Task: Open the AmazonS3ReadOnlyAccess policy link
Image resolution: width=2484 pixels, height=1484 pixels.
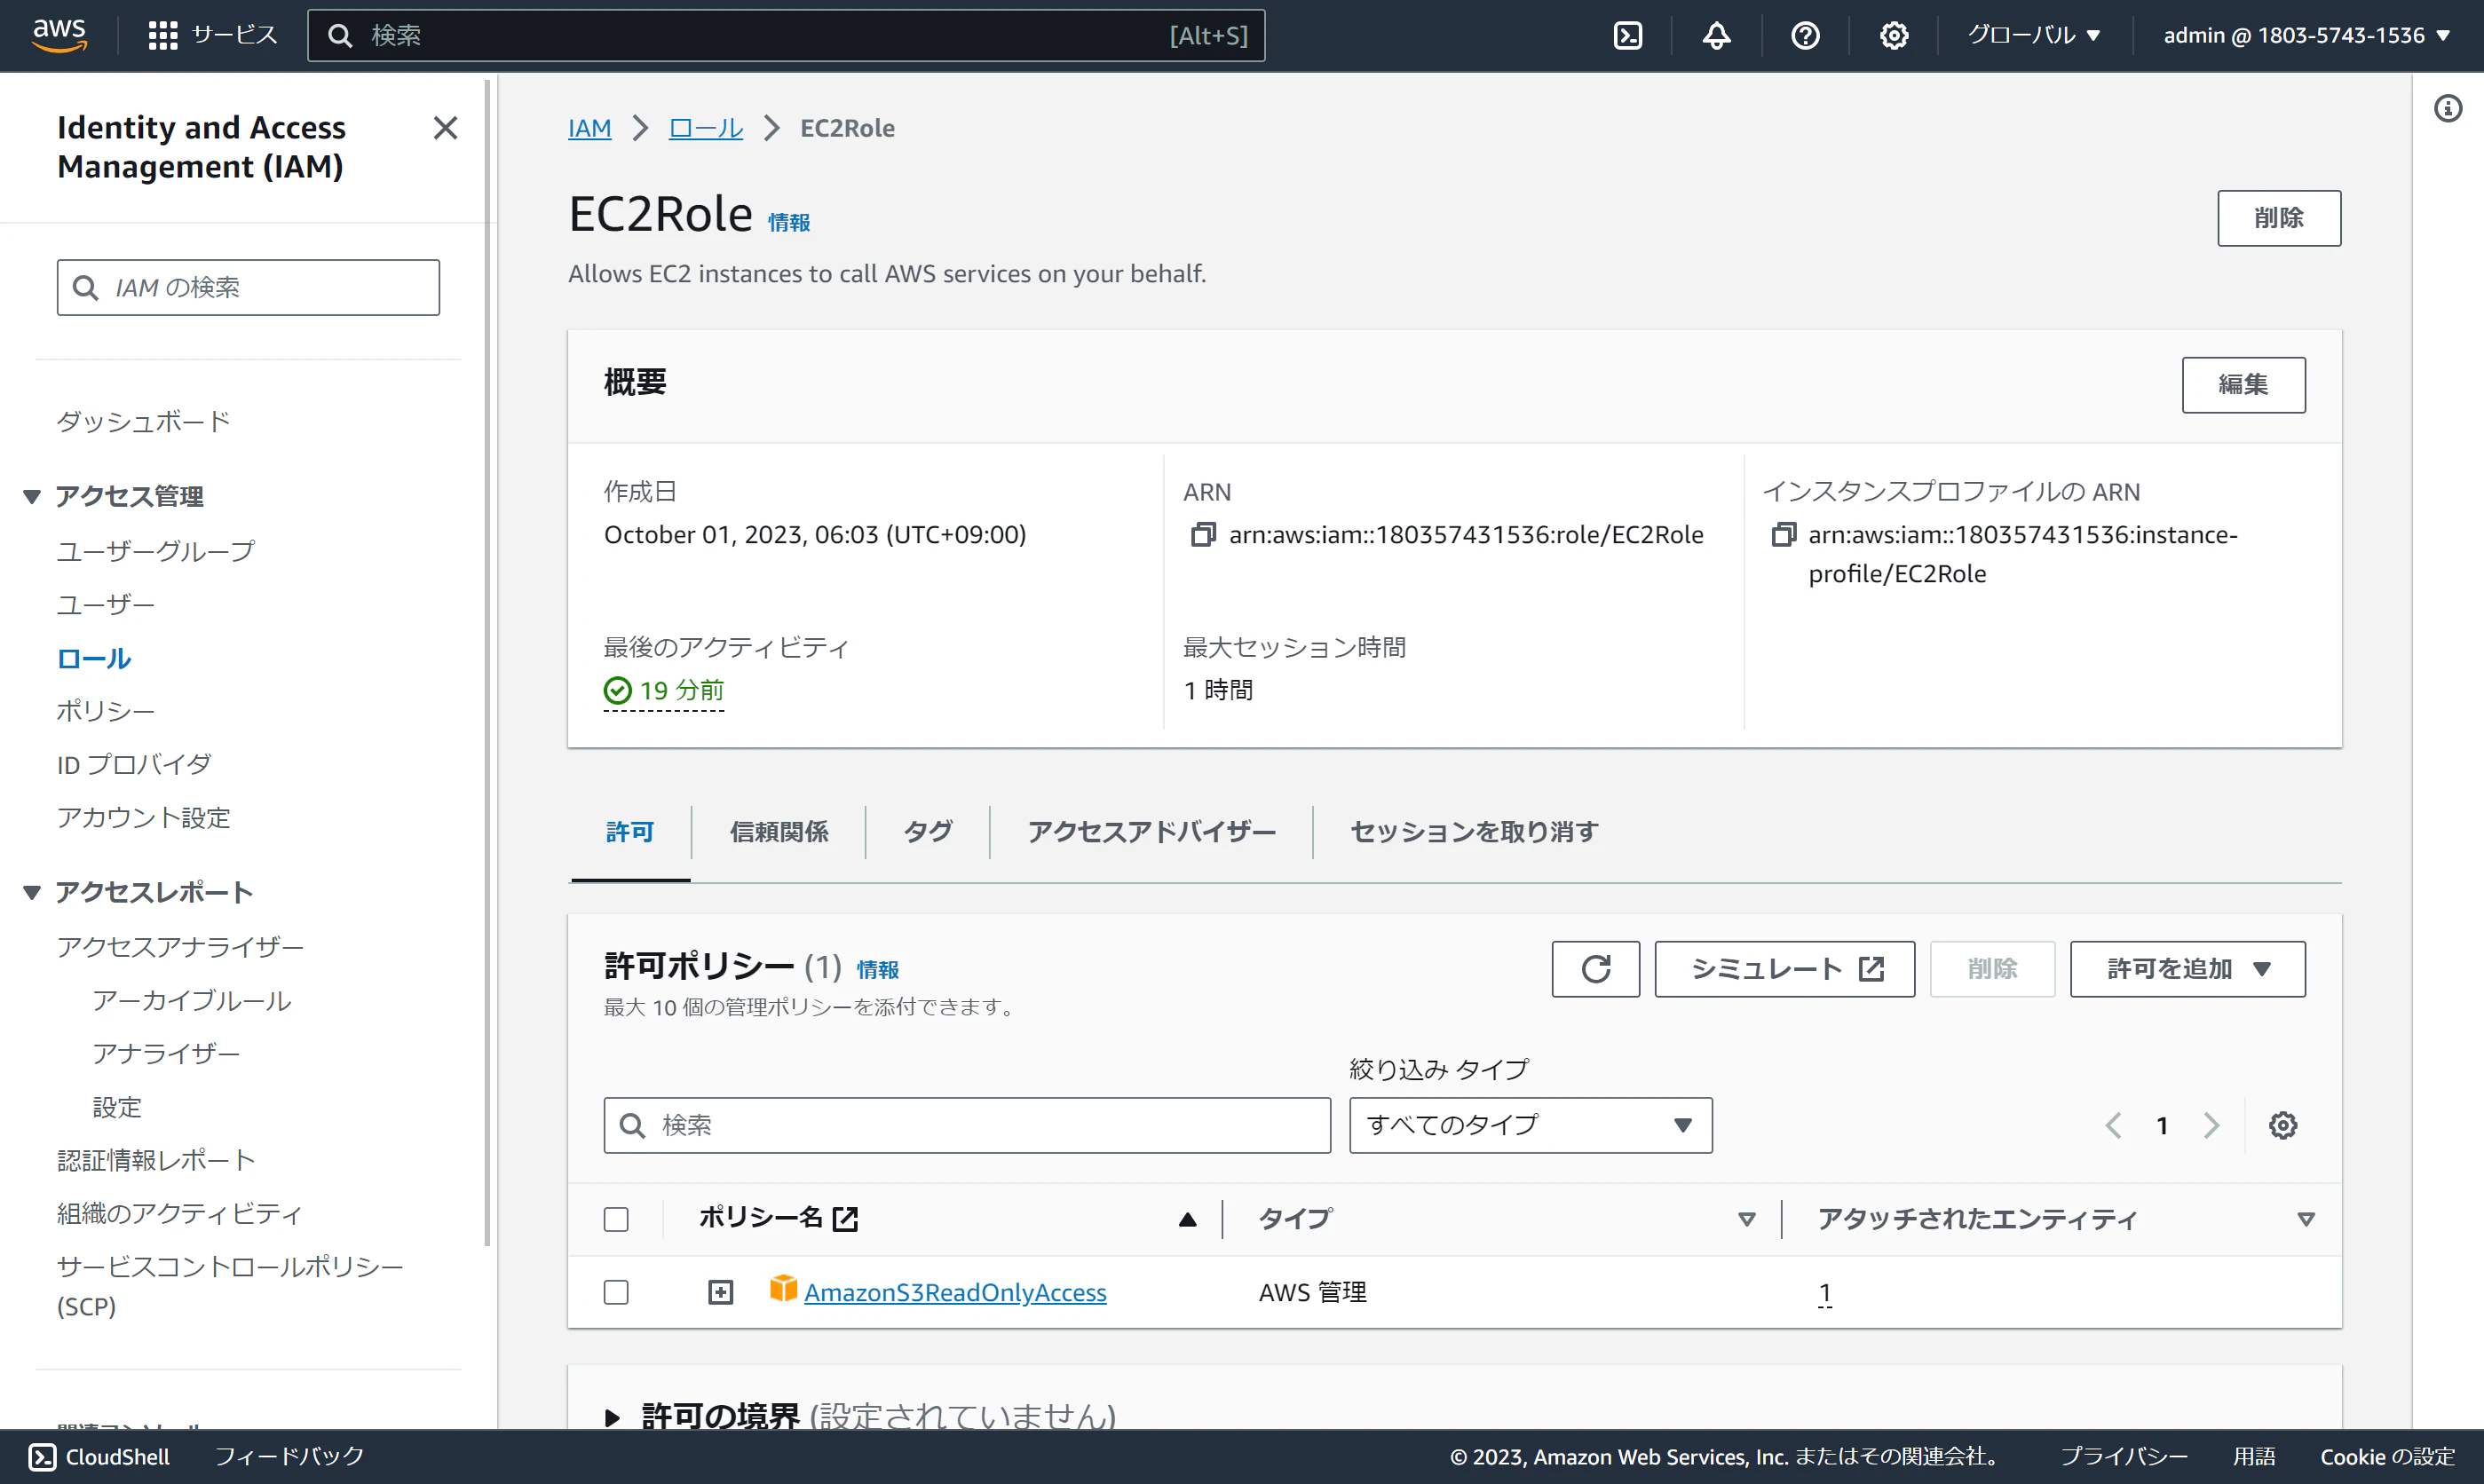Action: pyautogui.click(x=955, y=1292)
